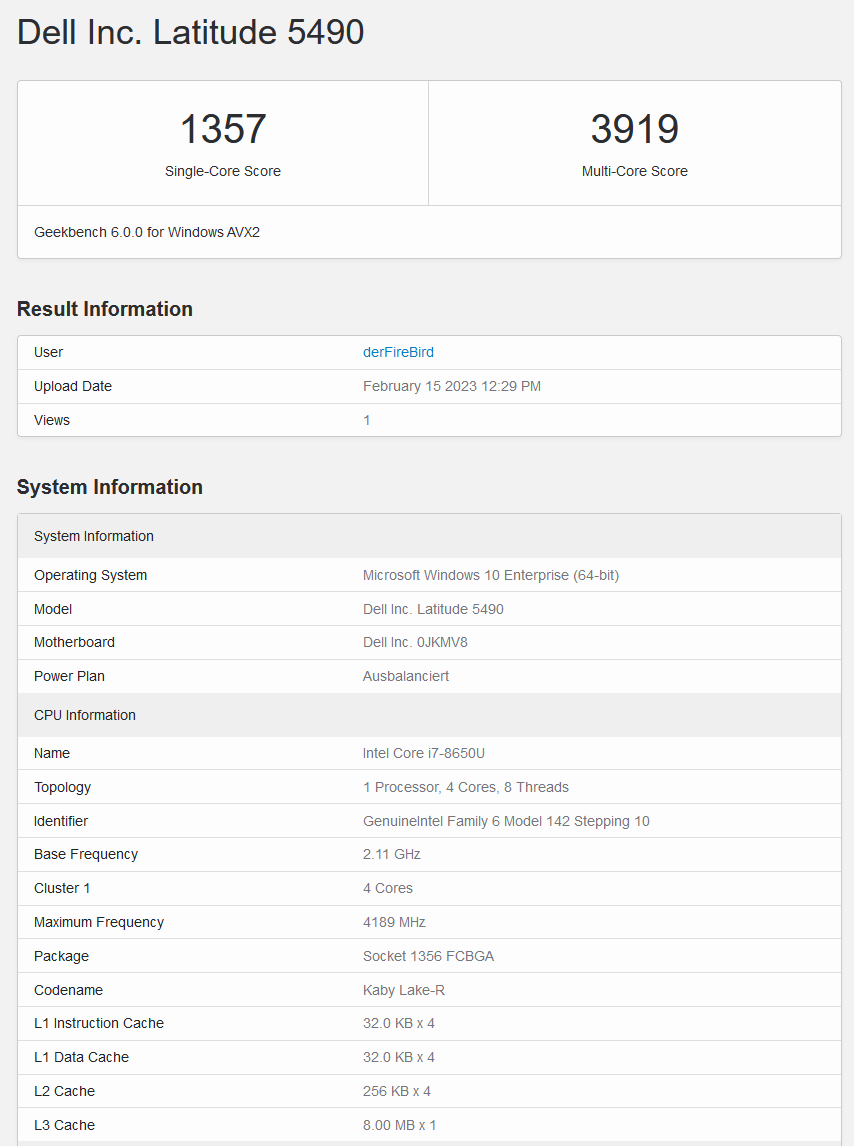This screenshot has height=1146, width=854.
Task: Click the Topology row label
Action: (62, 787)
